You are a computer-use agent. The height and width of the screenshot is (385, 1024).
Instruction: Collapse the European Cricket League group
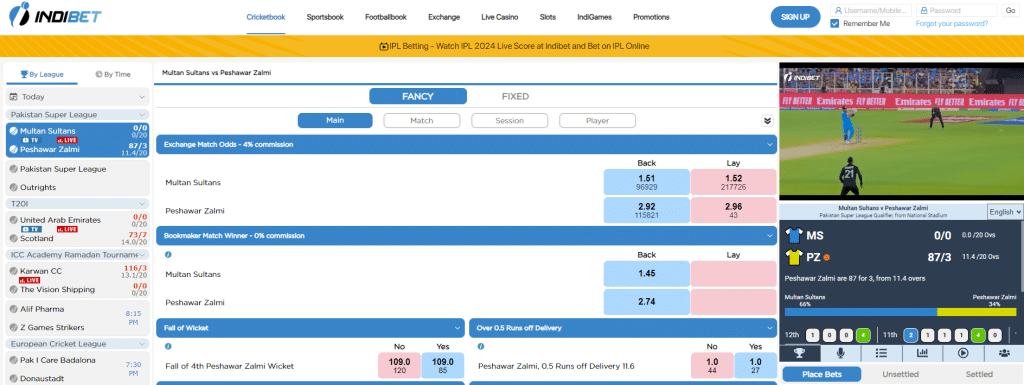click(78, 343)
